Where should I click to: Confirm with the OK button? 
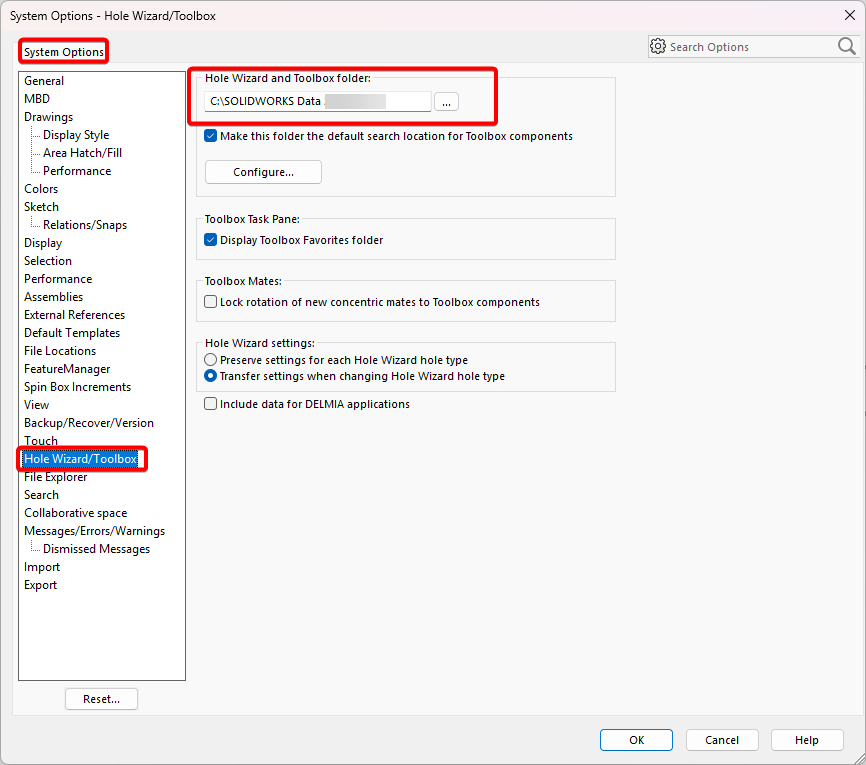coord(636,740)
